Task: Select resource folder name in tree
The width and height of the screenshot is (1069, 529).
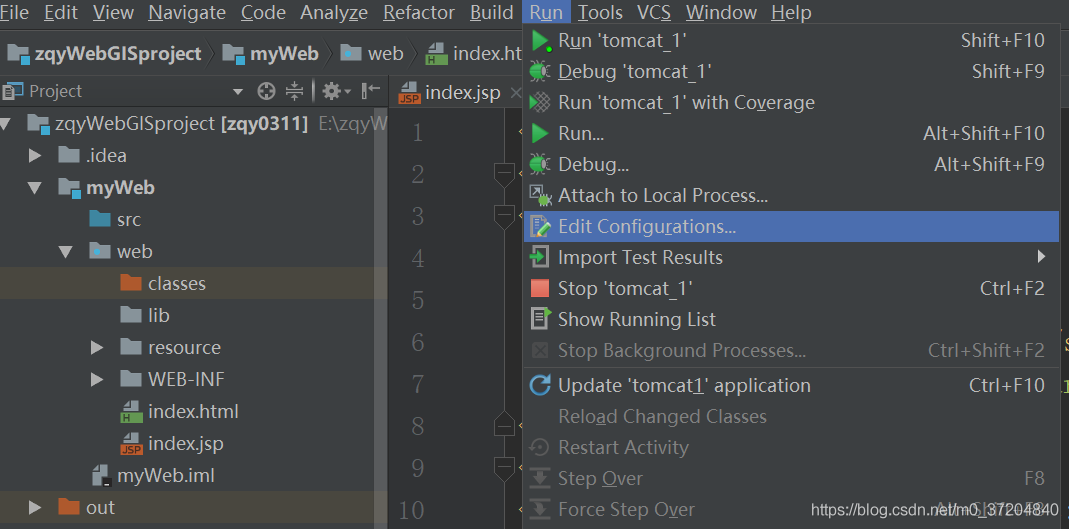Action: pyautogui.click(x=184, y=347)
